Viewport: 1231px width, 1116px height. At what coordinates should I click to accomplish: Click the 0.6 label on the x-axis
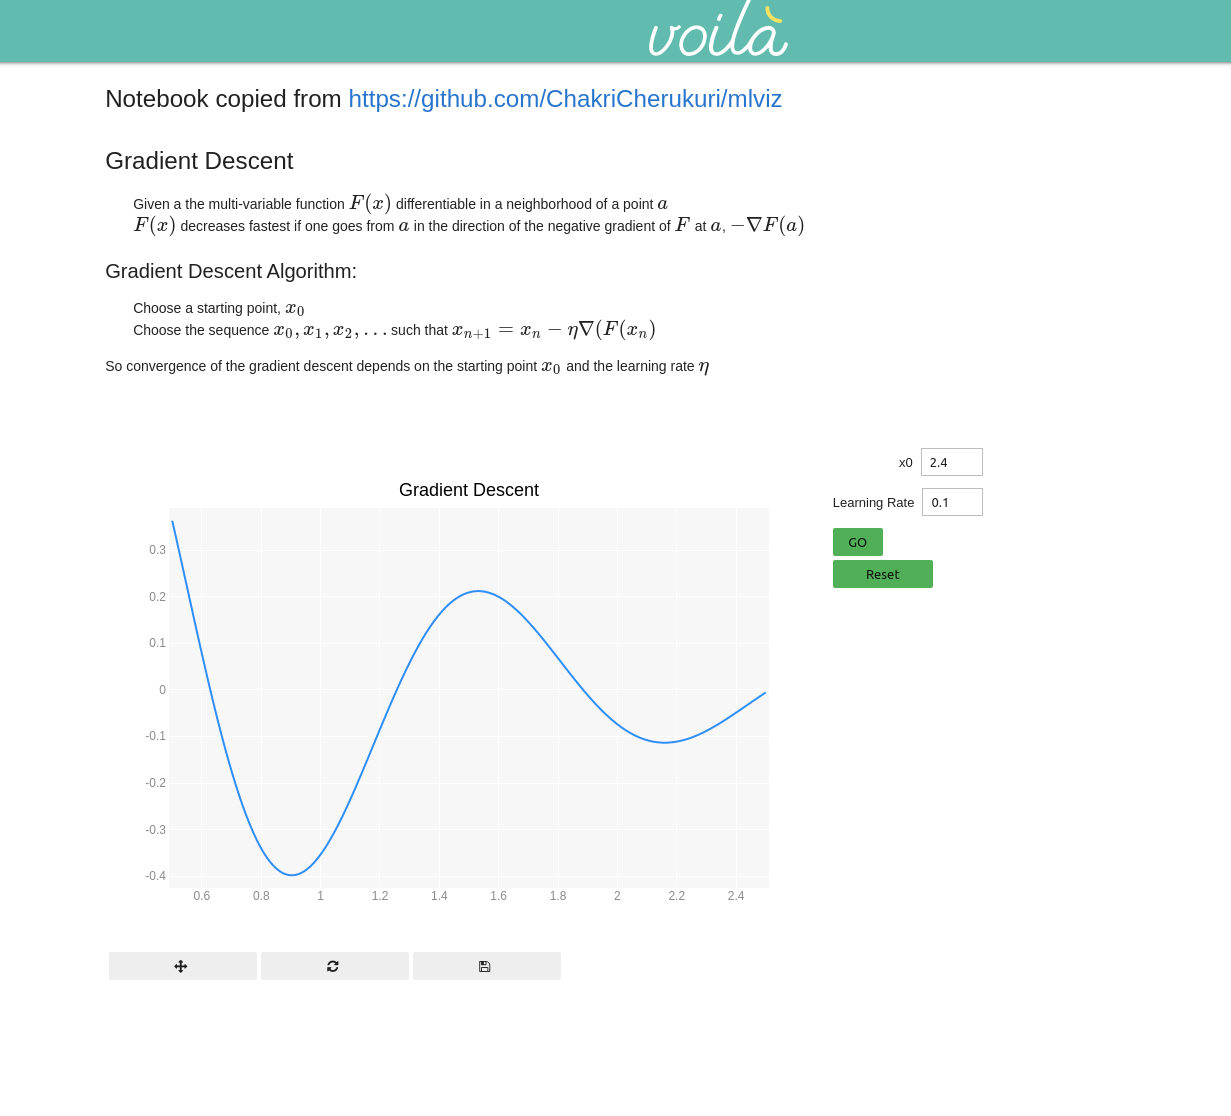pos(201,895)
